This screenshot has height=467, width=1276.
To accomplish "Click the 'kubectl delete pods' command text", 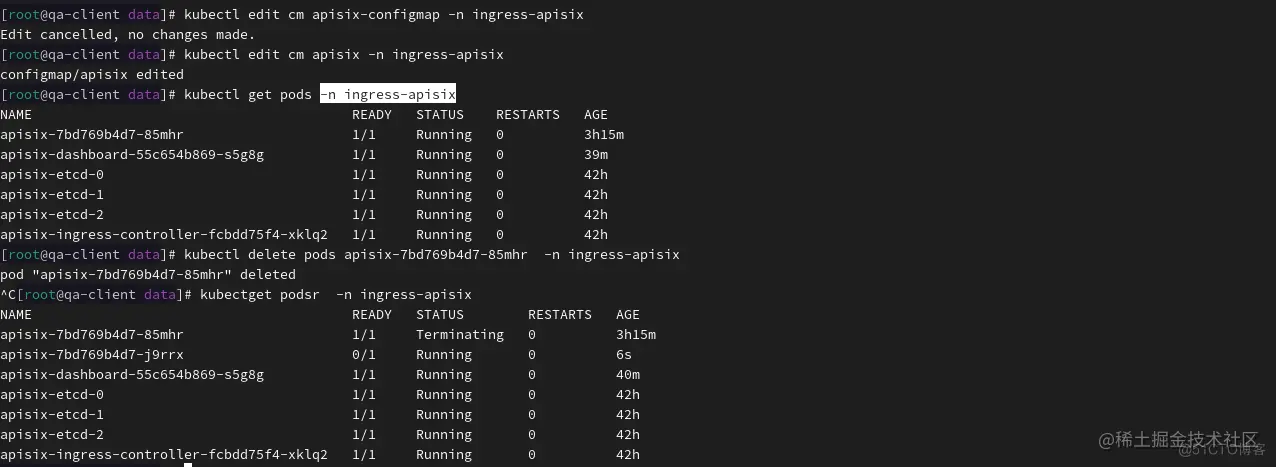I will (260, 255).
